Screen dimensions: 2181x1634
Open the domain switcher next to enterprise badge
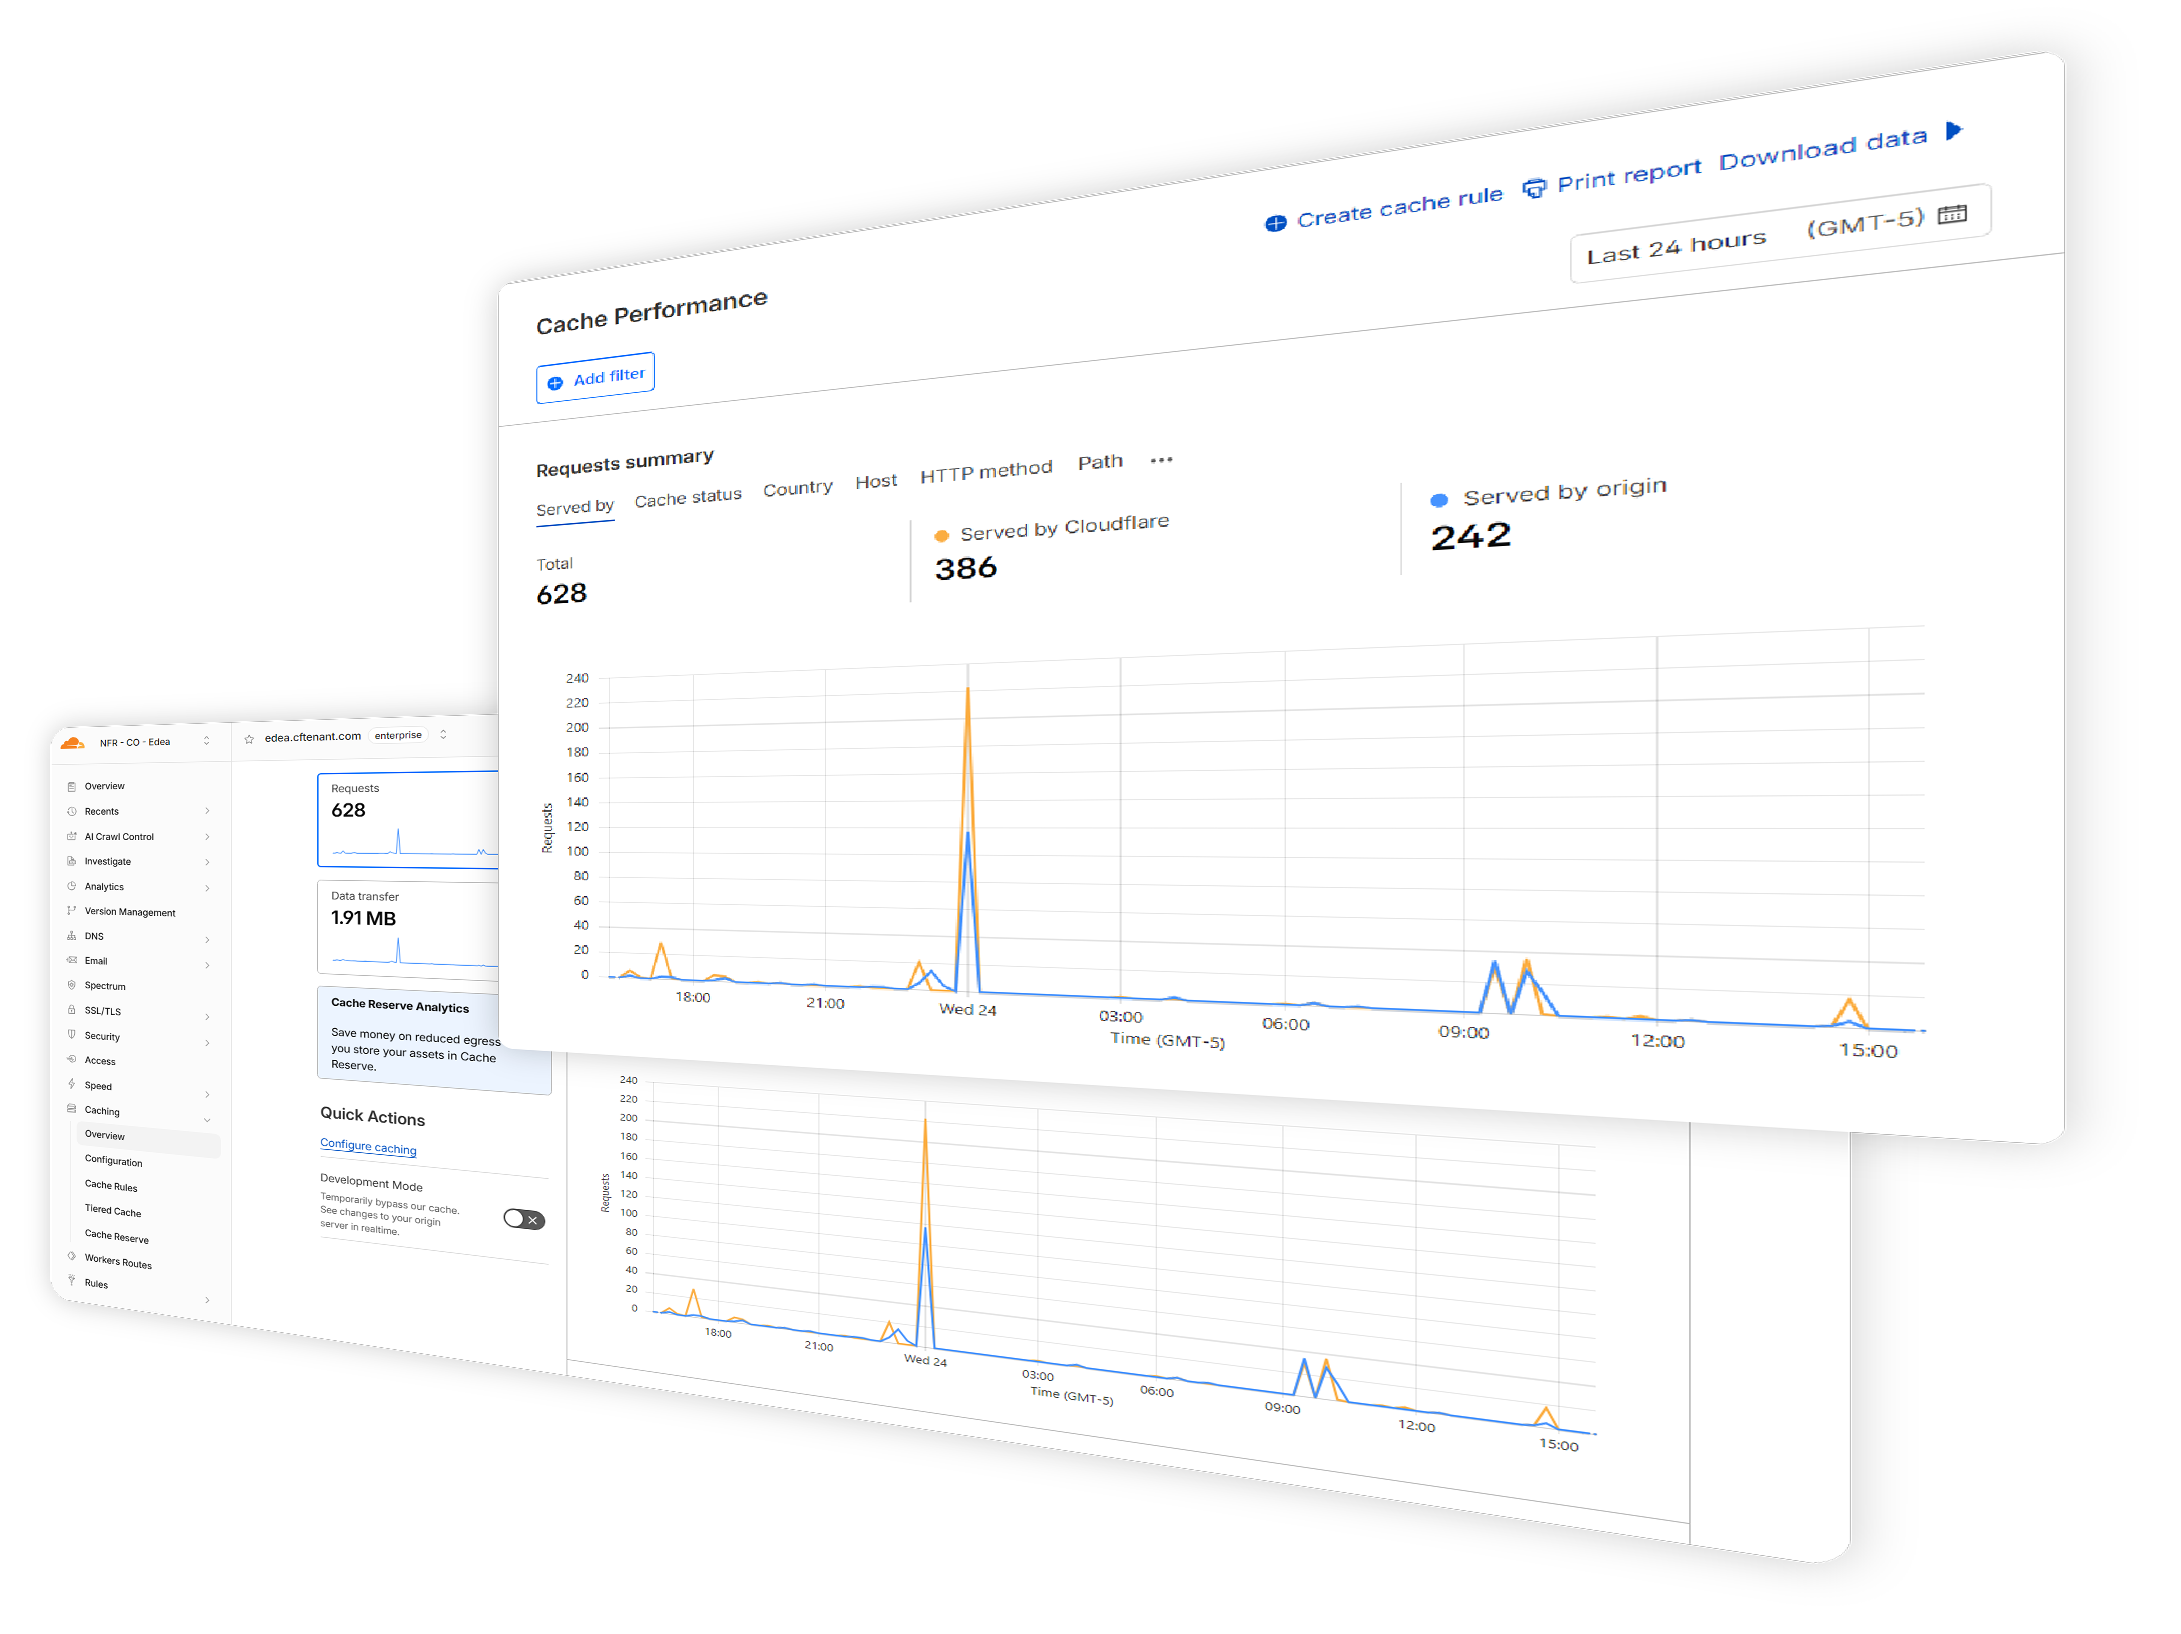pos(443,735)
